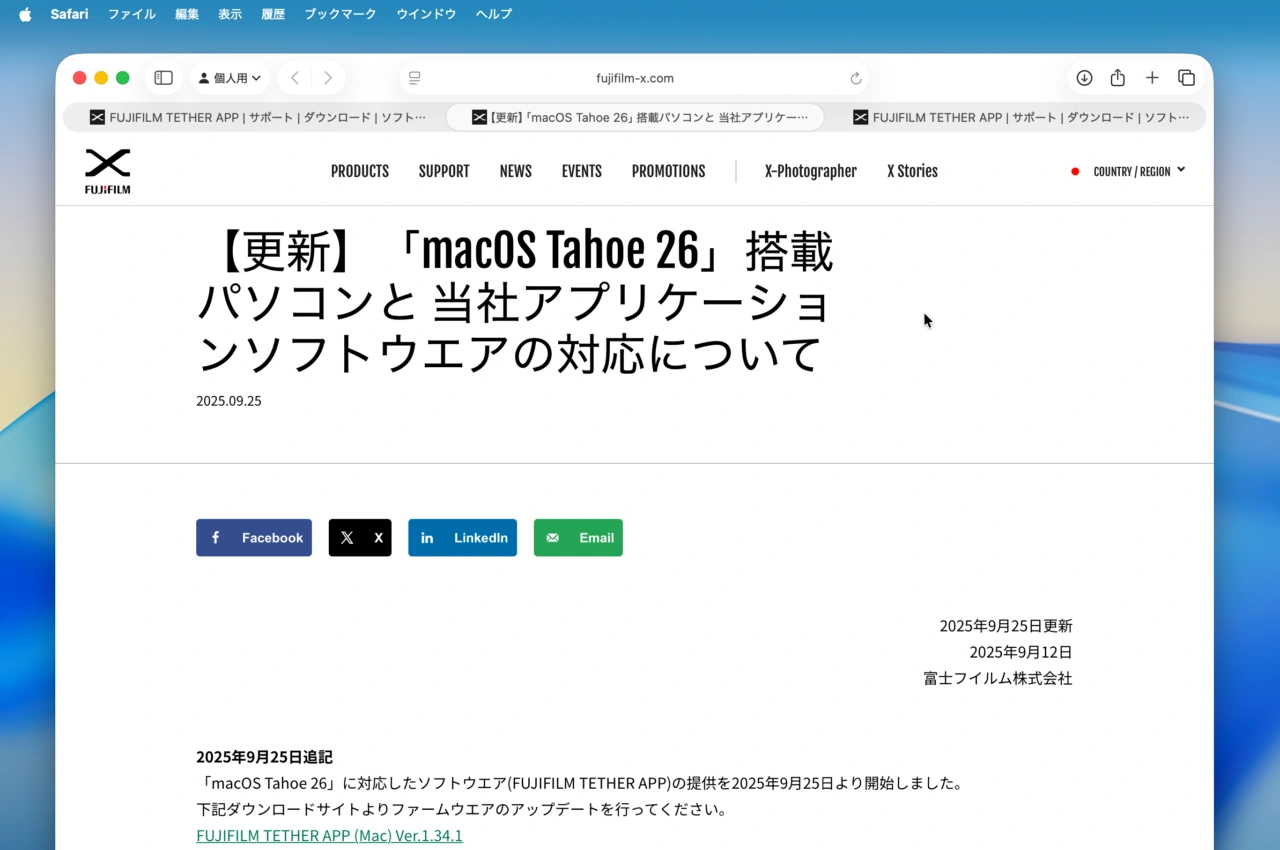This screenshot has width=1280, height=850.
Task: Navigate back with the previous-page arrow
Action: coord(294,77)
